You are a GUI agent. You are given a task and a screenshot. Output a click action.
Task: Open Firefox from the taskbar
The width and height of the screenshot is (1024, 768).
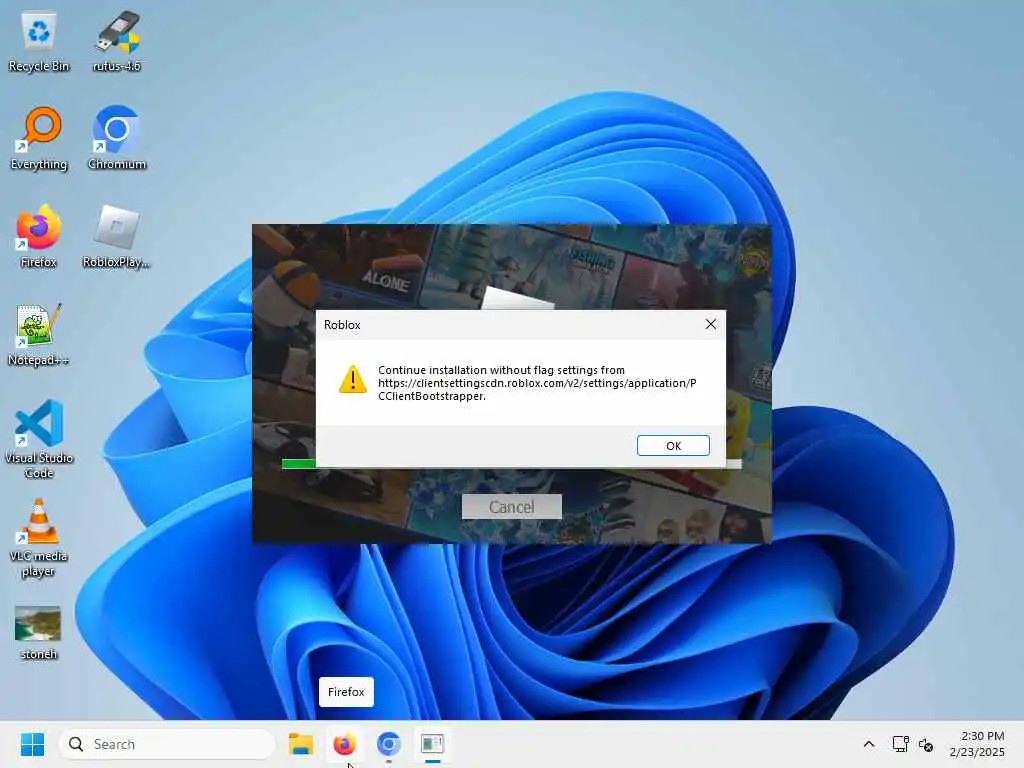click(344, 744)
